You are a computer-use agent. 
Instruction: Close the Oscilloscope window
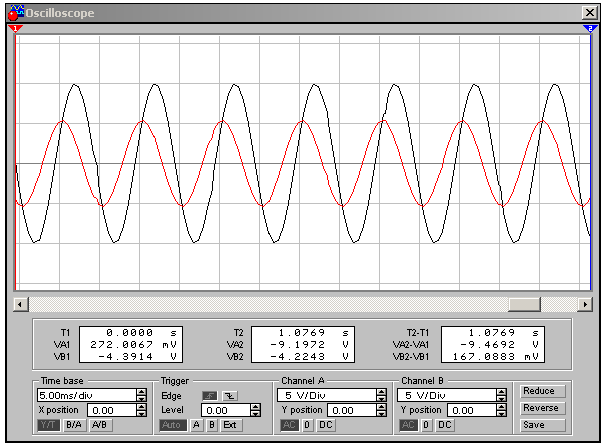(x=590, y=13)
